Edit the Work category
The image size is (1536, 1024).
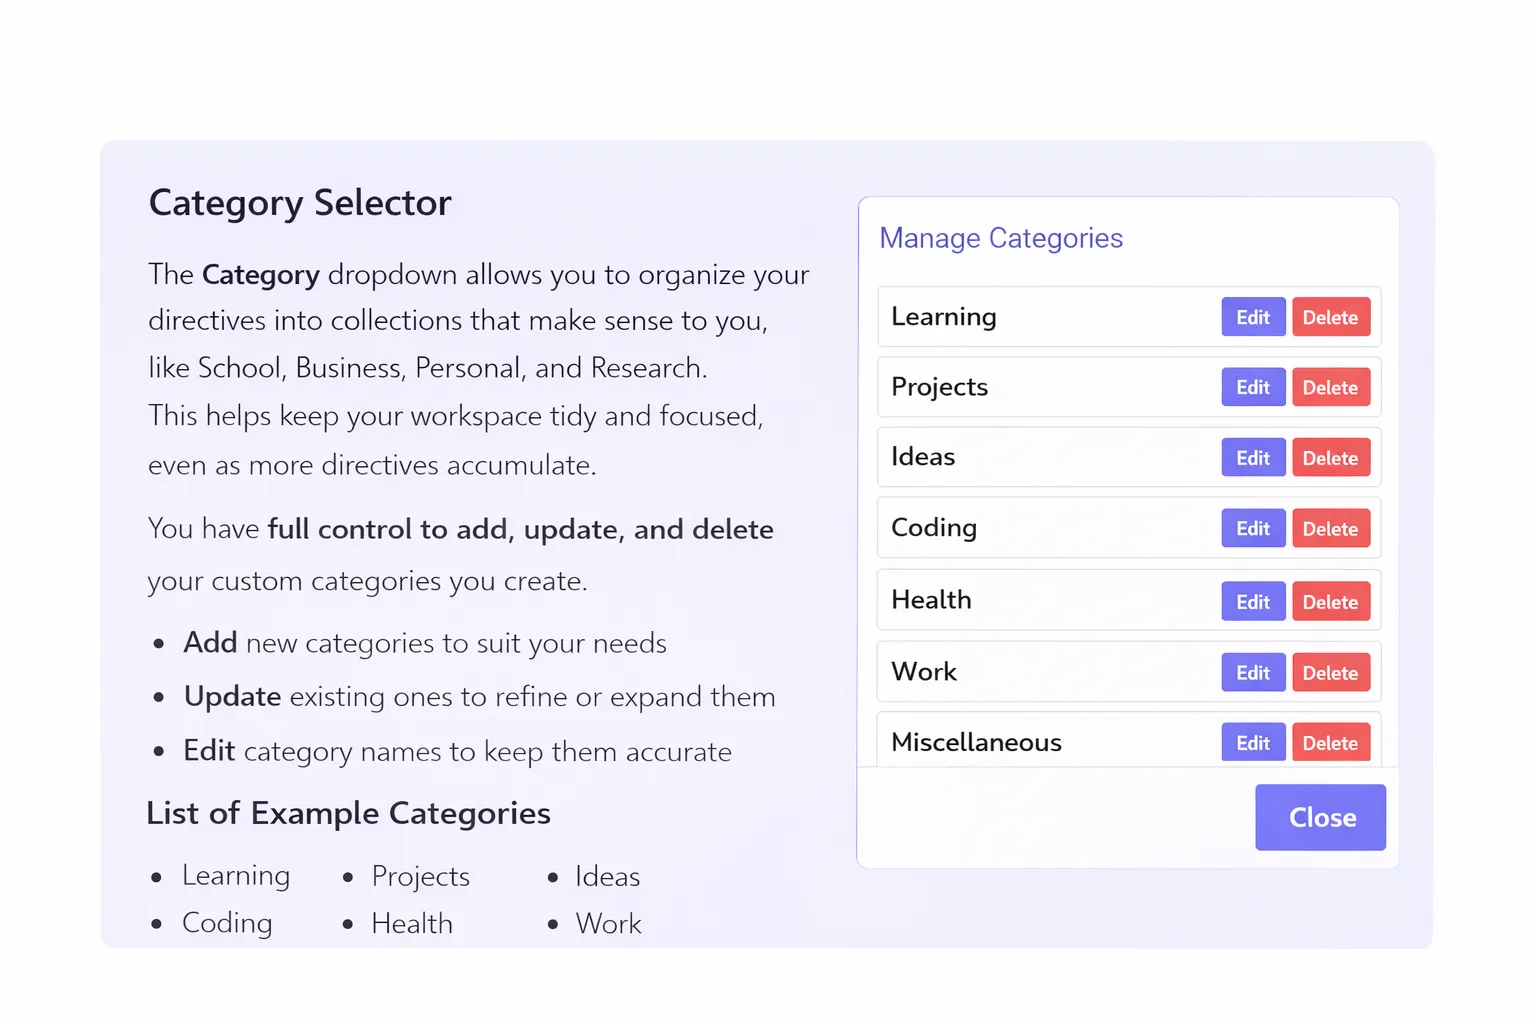click(1252, 673)
